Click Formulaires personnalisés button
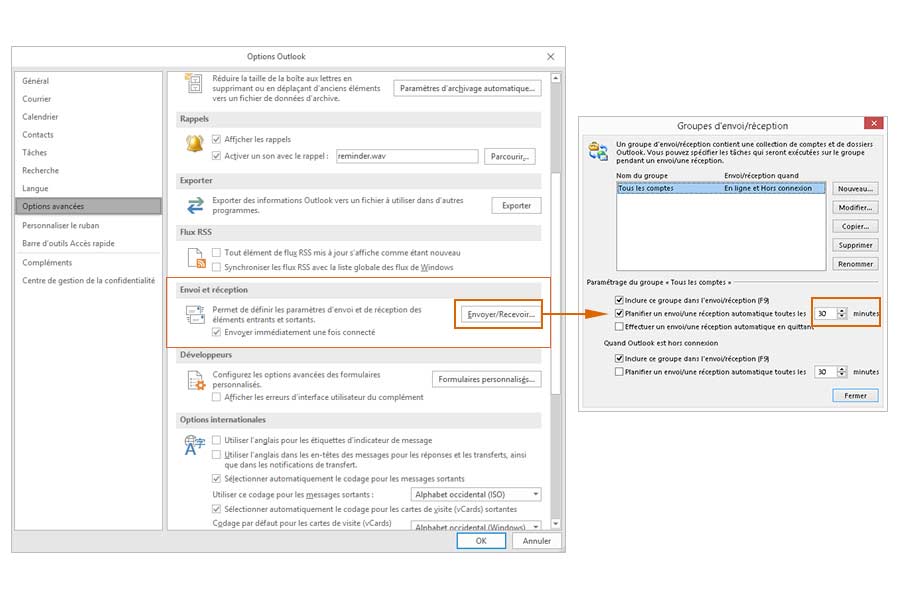The height and width of the screenshot is (600, 900). 486,379
